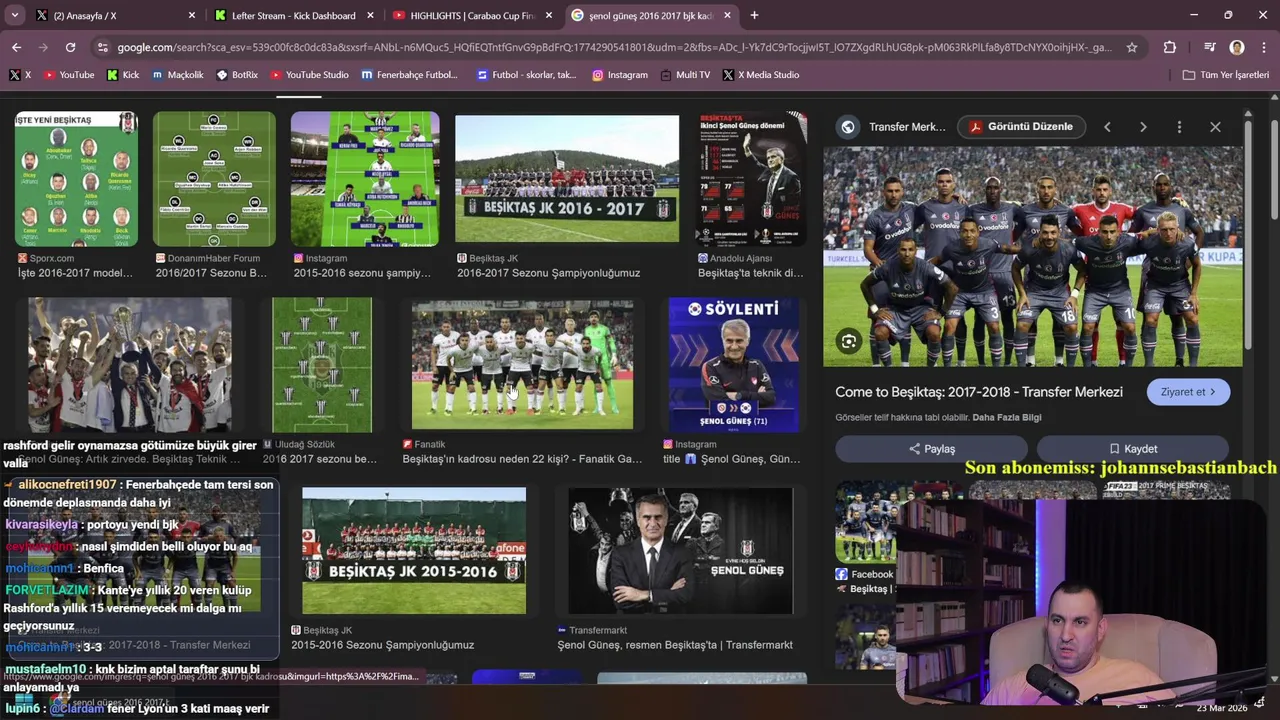Click the Ziyaret et button
This screenshot has height=720, width=1280.
[x=1188, y=392]
